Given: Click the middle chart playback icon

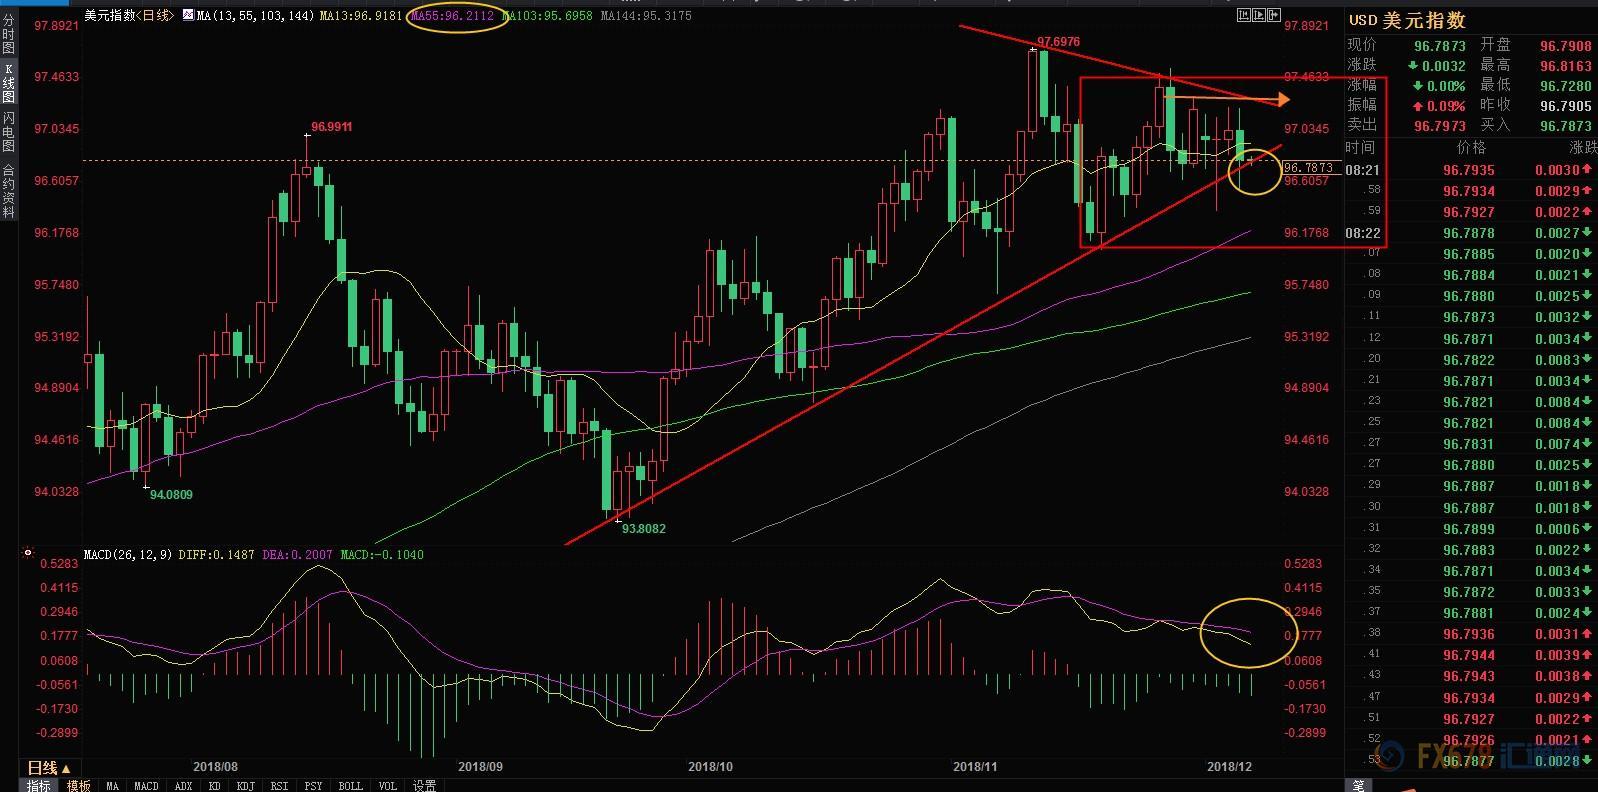Looking at the screenshot, I should [x=1259, y=14].
